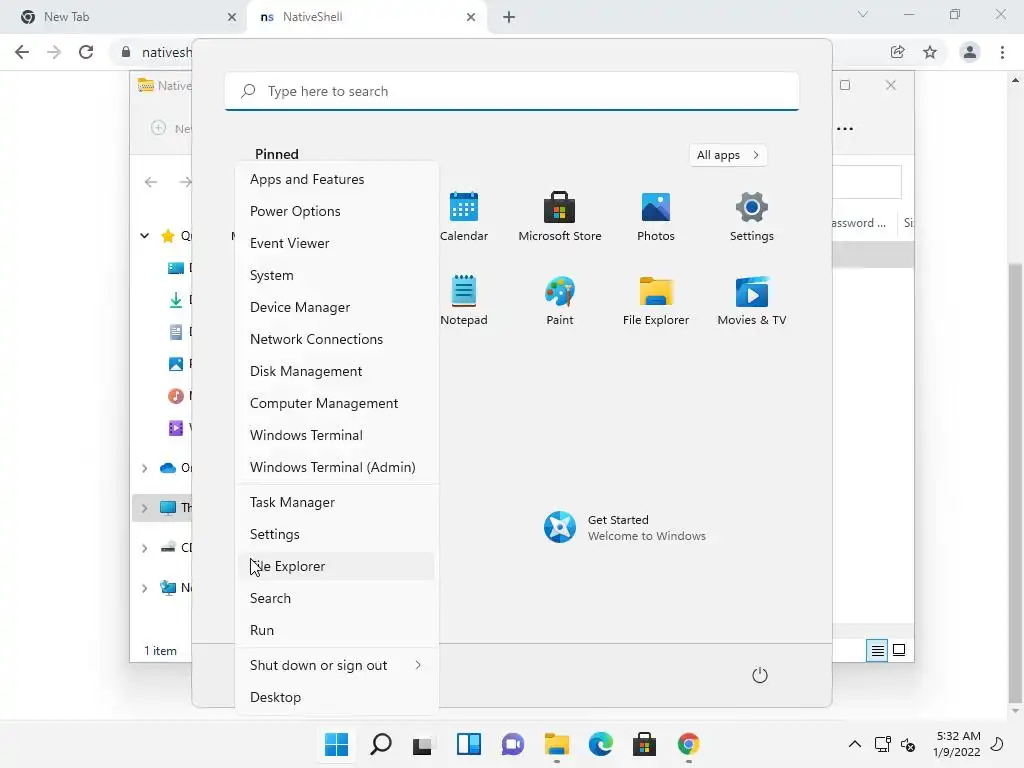The width and height of the screenshot is (1024, 768).
Task: Select Device Manager menu entry
Action: (336, 308)
